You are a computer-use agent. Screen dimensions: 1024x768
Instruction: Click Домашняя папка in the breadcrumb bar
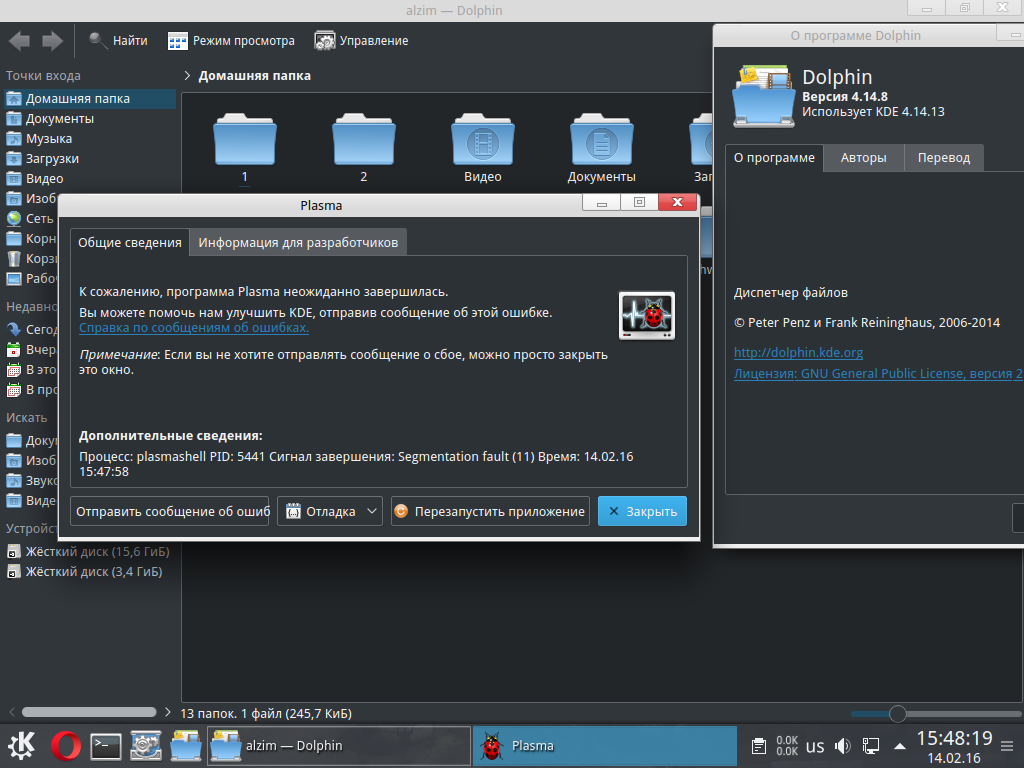(255, 76)
